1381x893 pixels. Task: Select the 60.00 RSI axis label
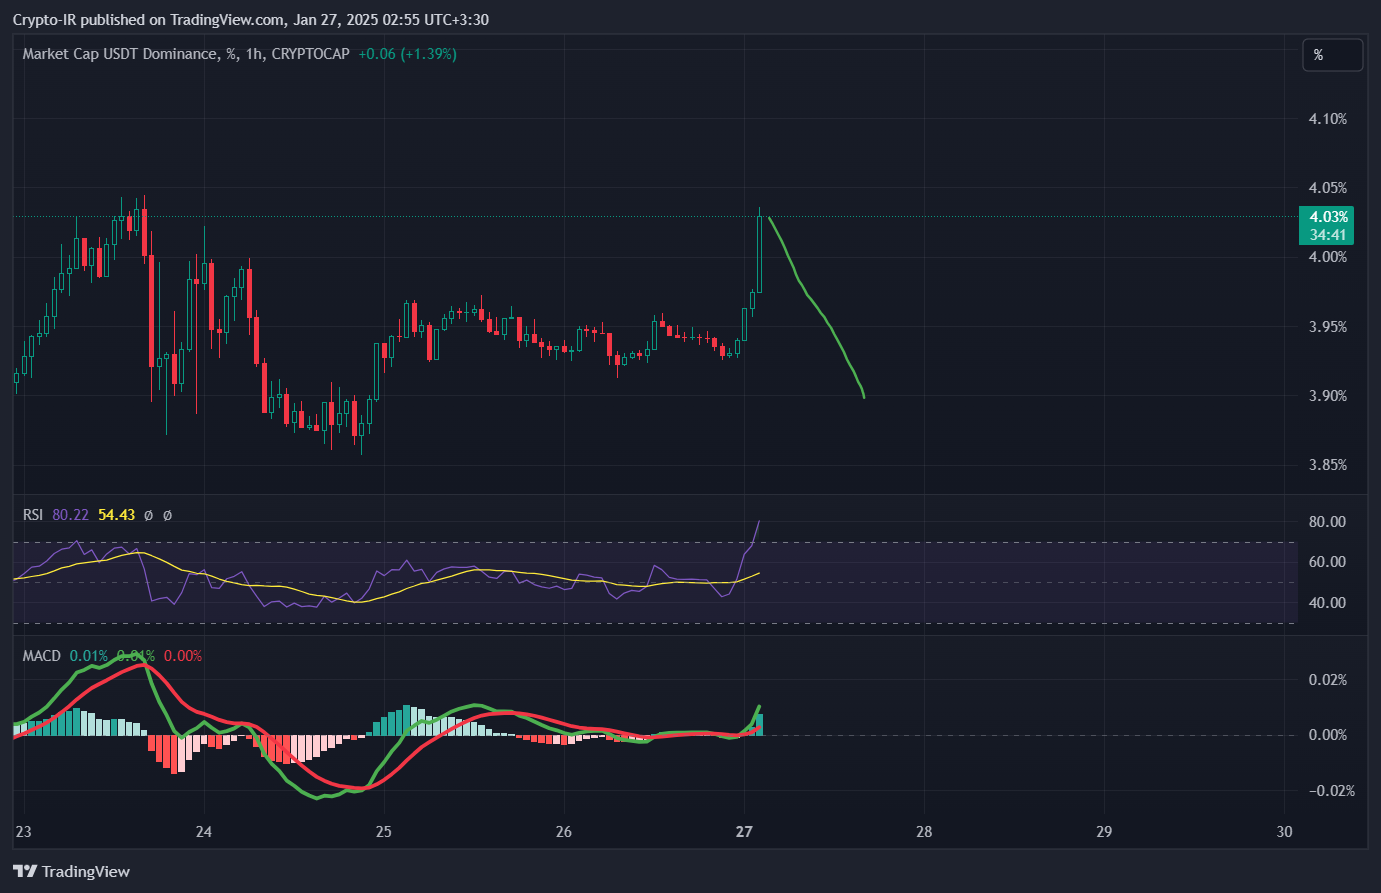(x=1327, y=562)
